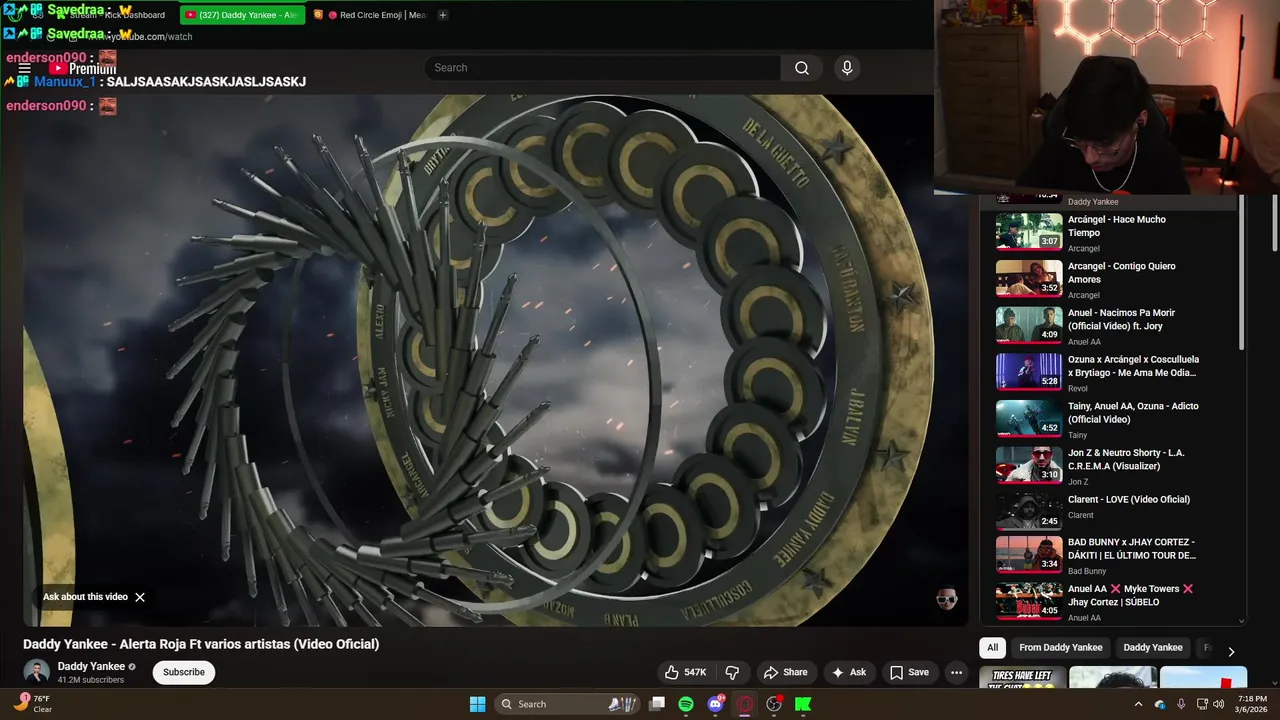Open Discord from the taskbar
Viewport: 1280px width, 720px height.
[715, 704]
